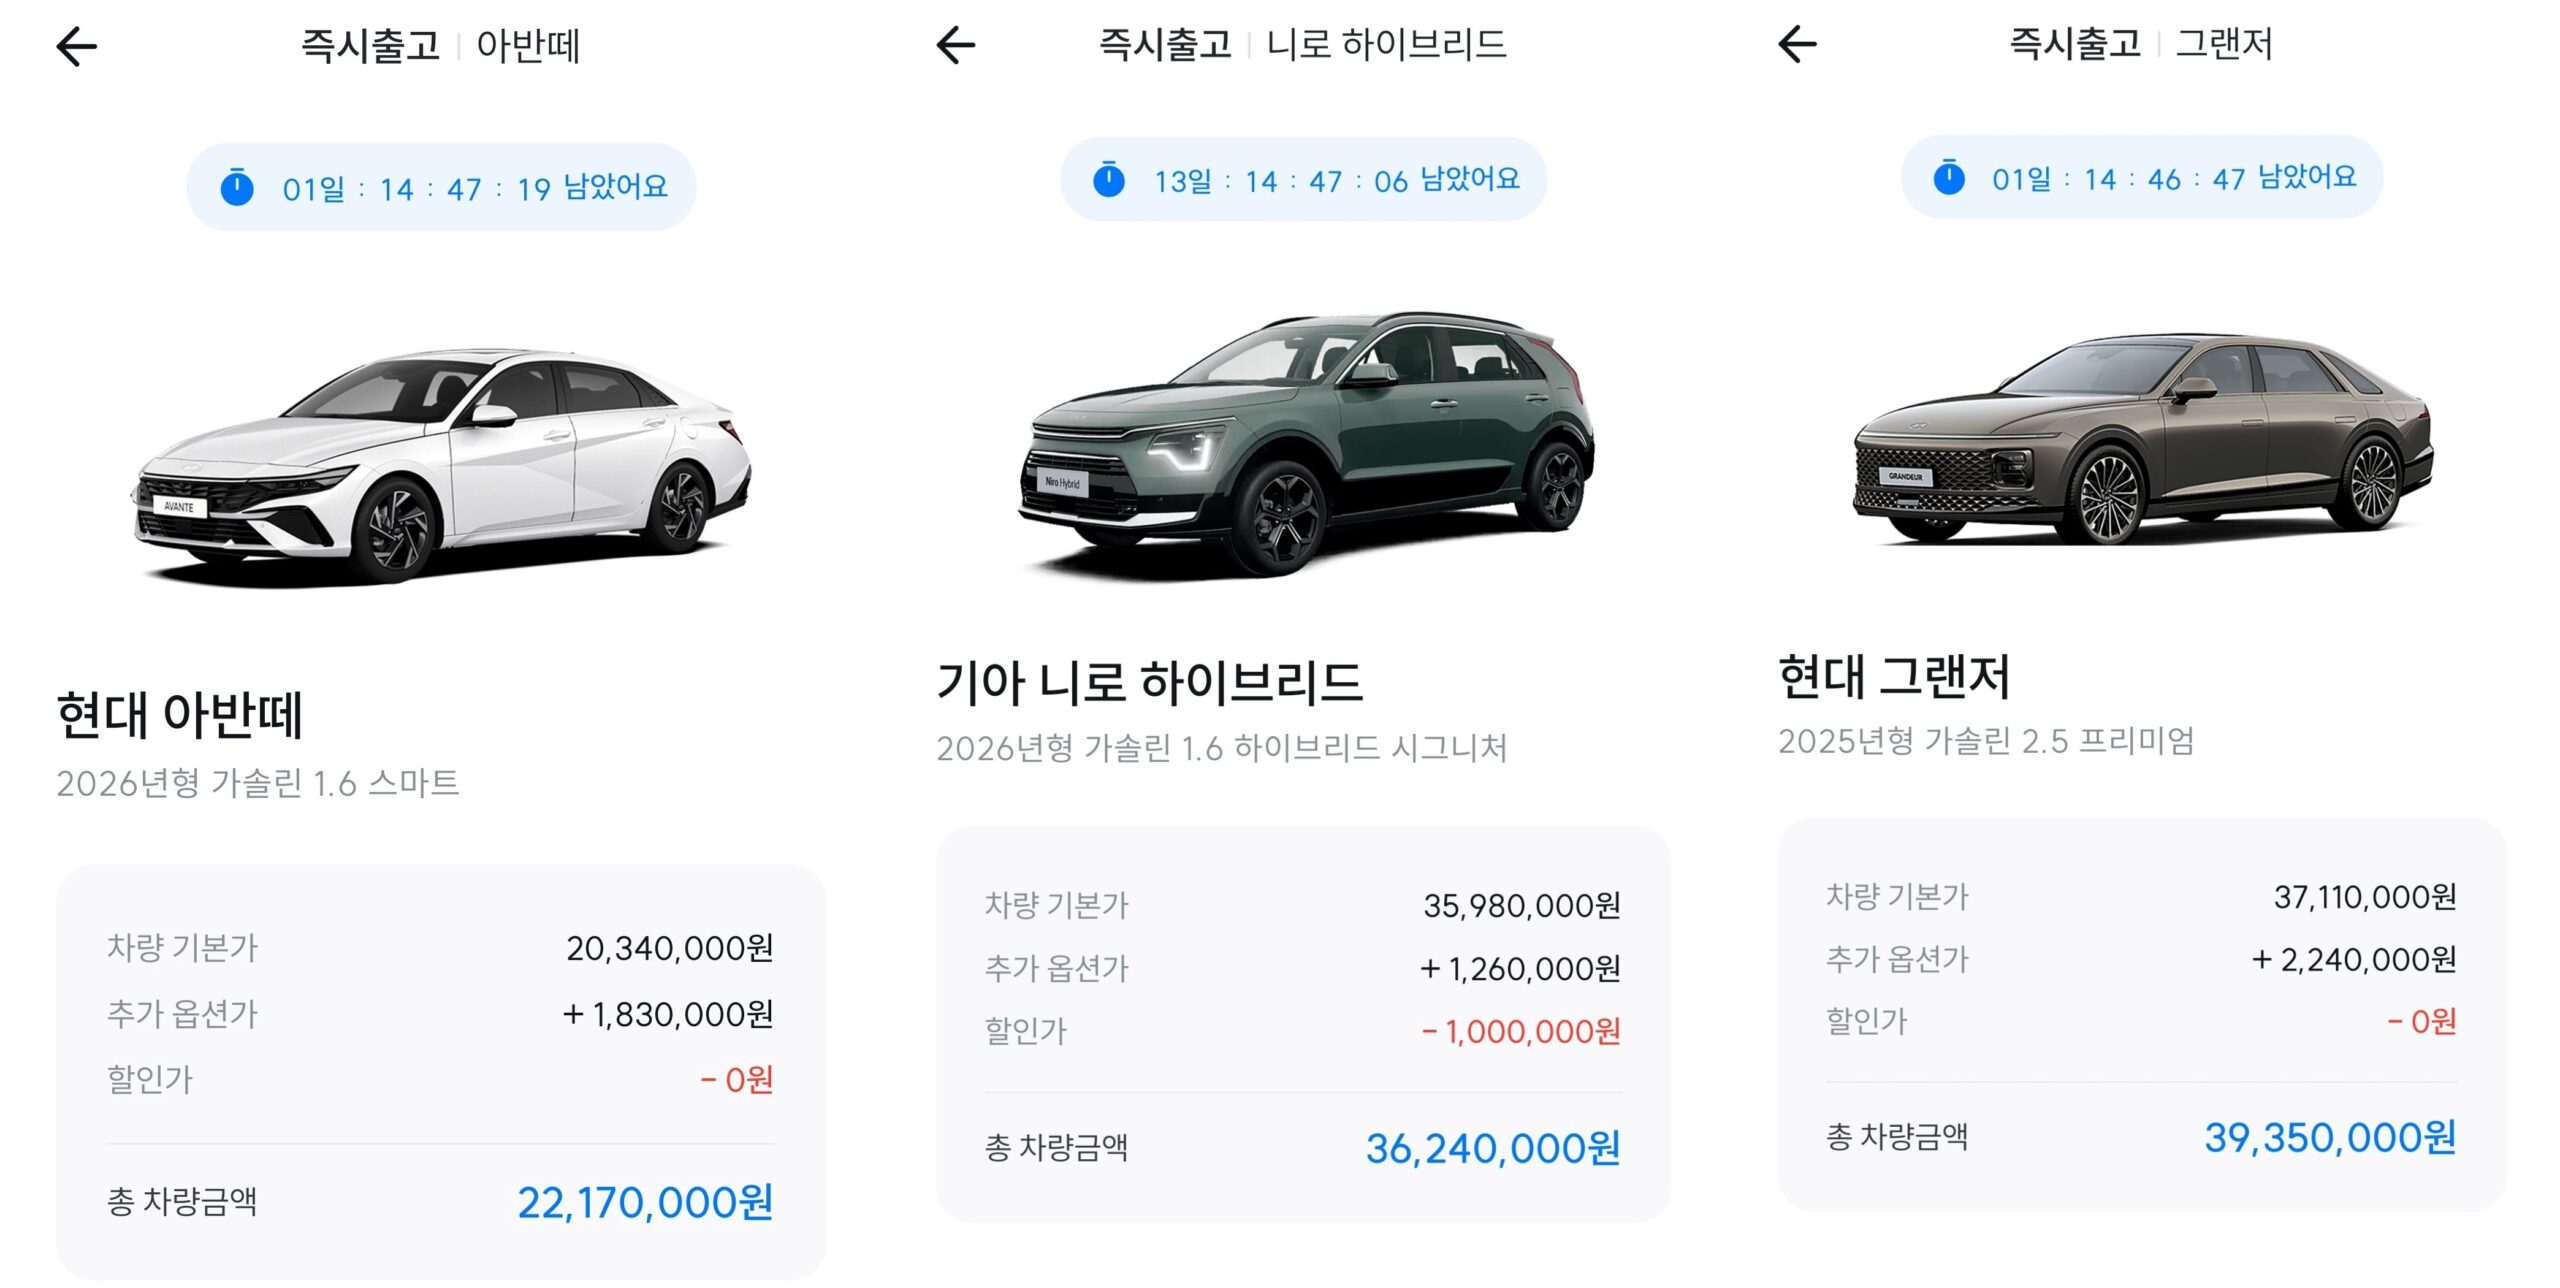This screenshot has height=1288, width=2560.
Task: Click the -1,000,000원 discount amount
Action: click(1520, 1031)
